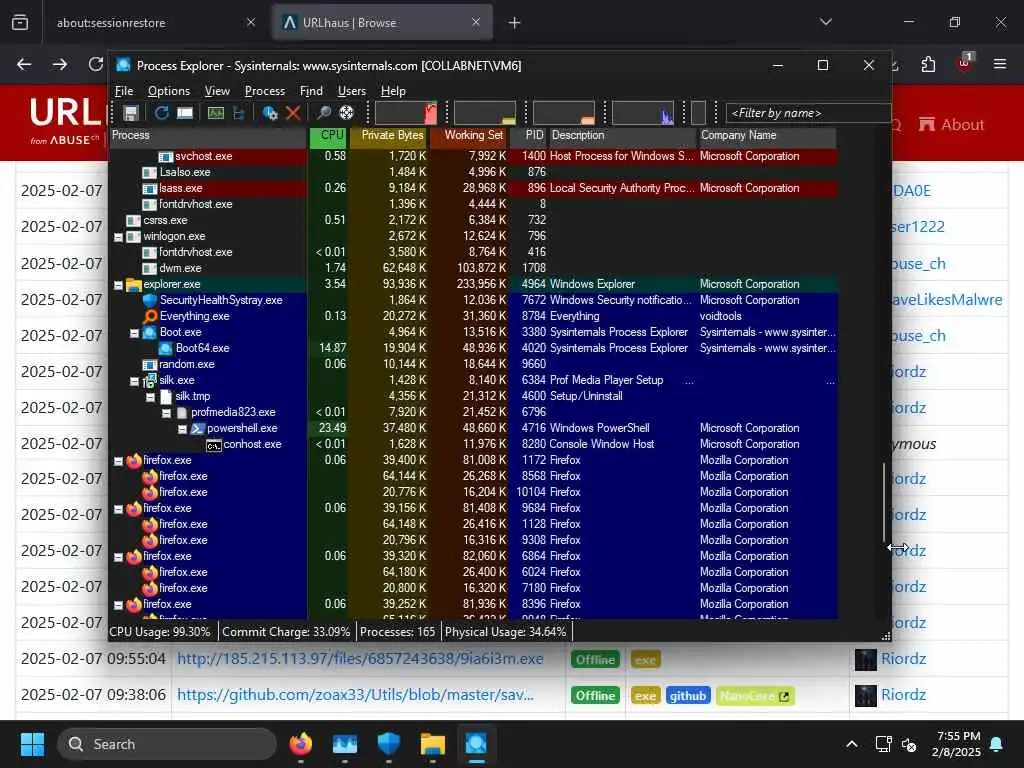Click the Find Window's Process crosshair icon
The height and width of the screenshot is (768, 1024).
(x=346, y=113)
